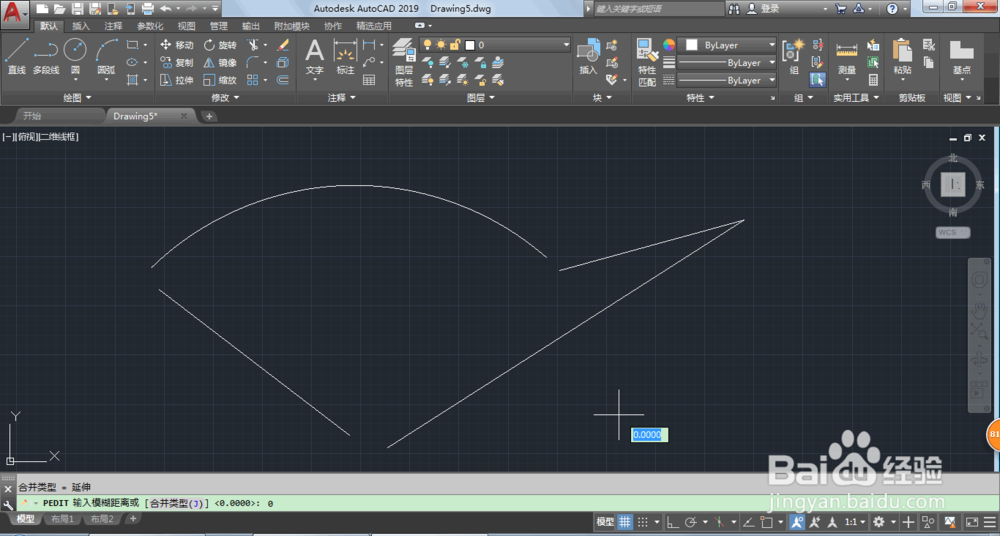The height and width of the screenshot is (536, 1000).
Task: Toggle snap mode dots icon
Action: (x=643, y=521)
